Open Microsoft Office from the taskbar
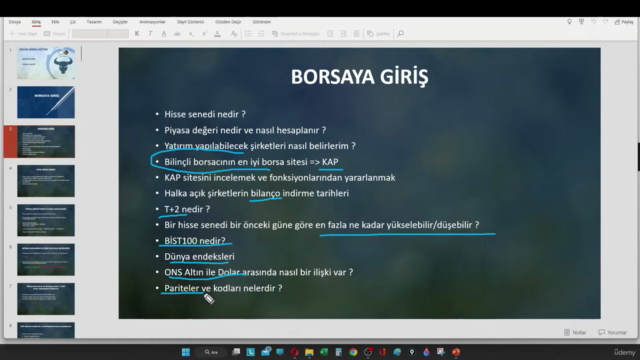 [382, 352]
